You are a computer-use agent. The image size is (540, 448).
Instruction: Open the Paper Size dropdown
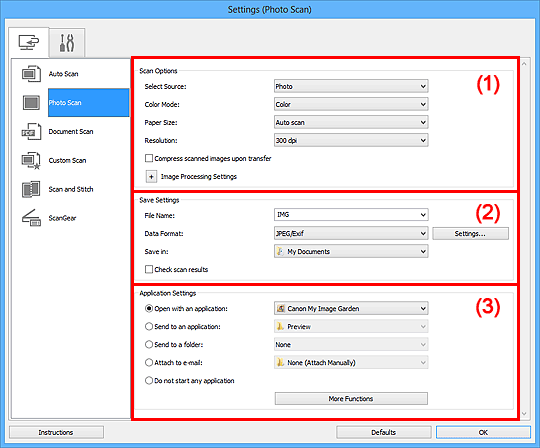pos(351,122)
